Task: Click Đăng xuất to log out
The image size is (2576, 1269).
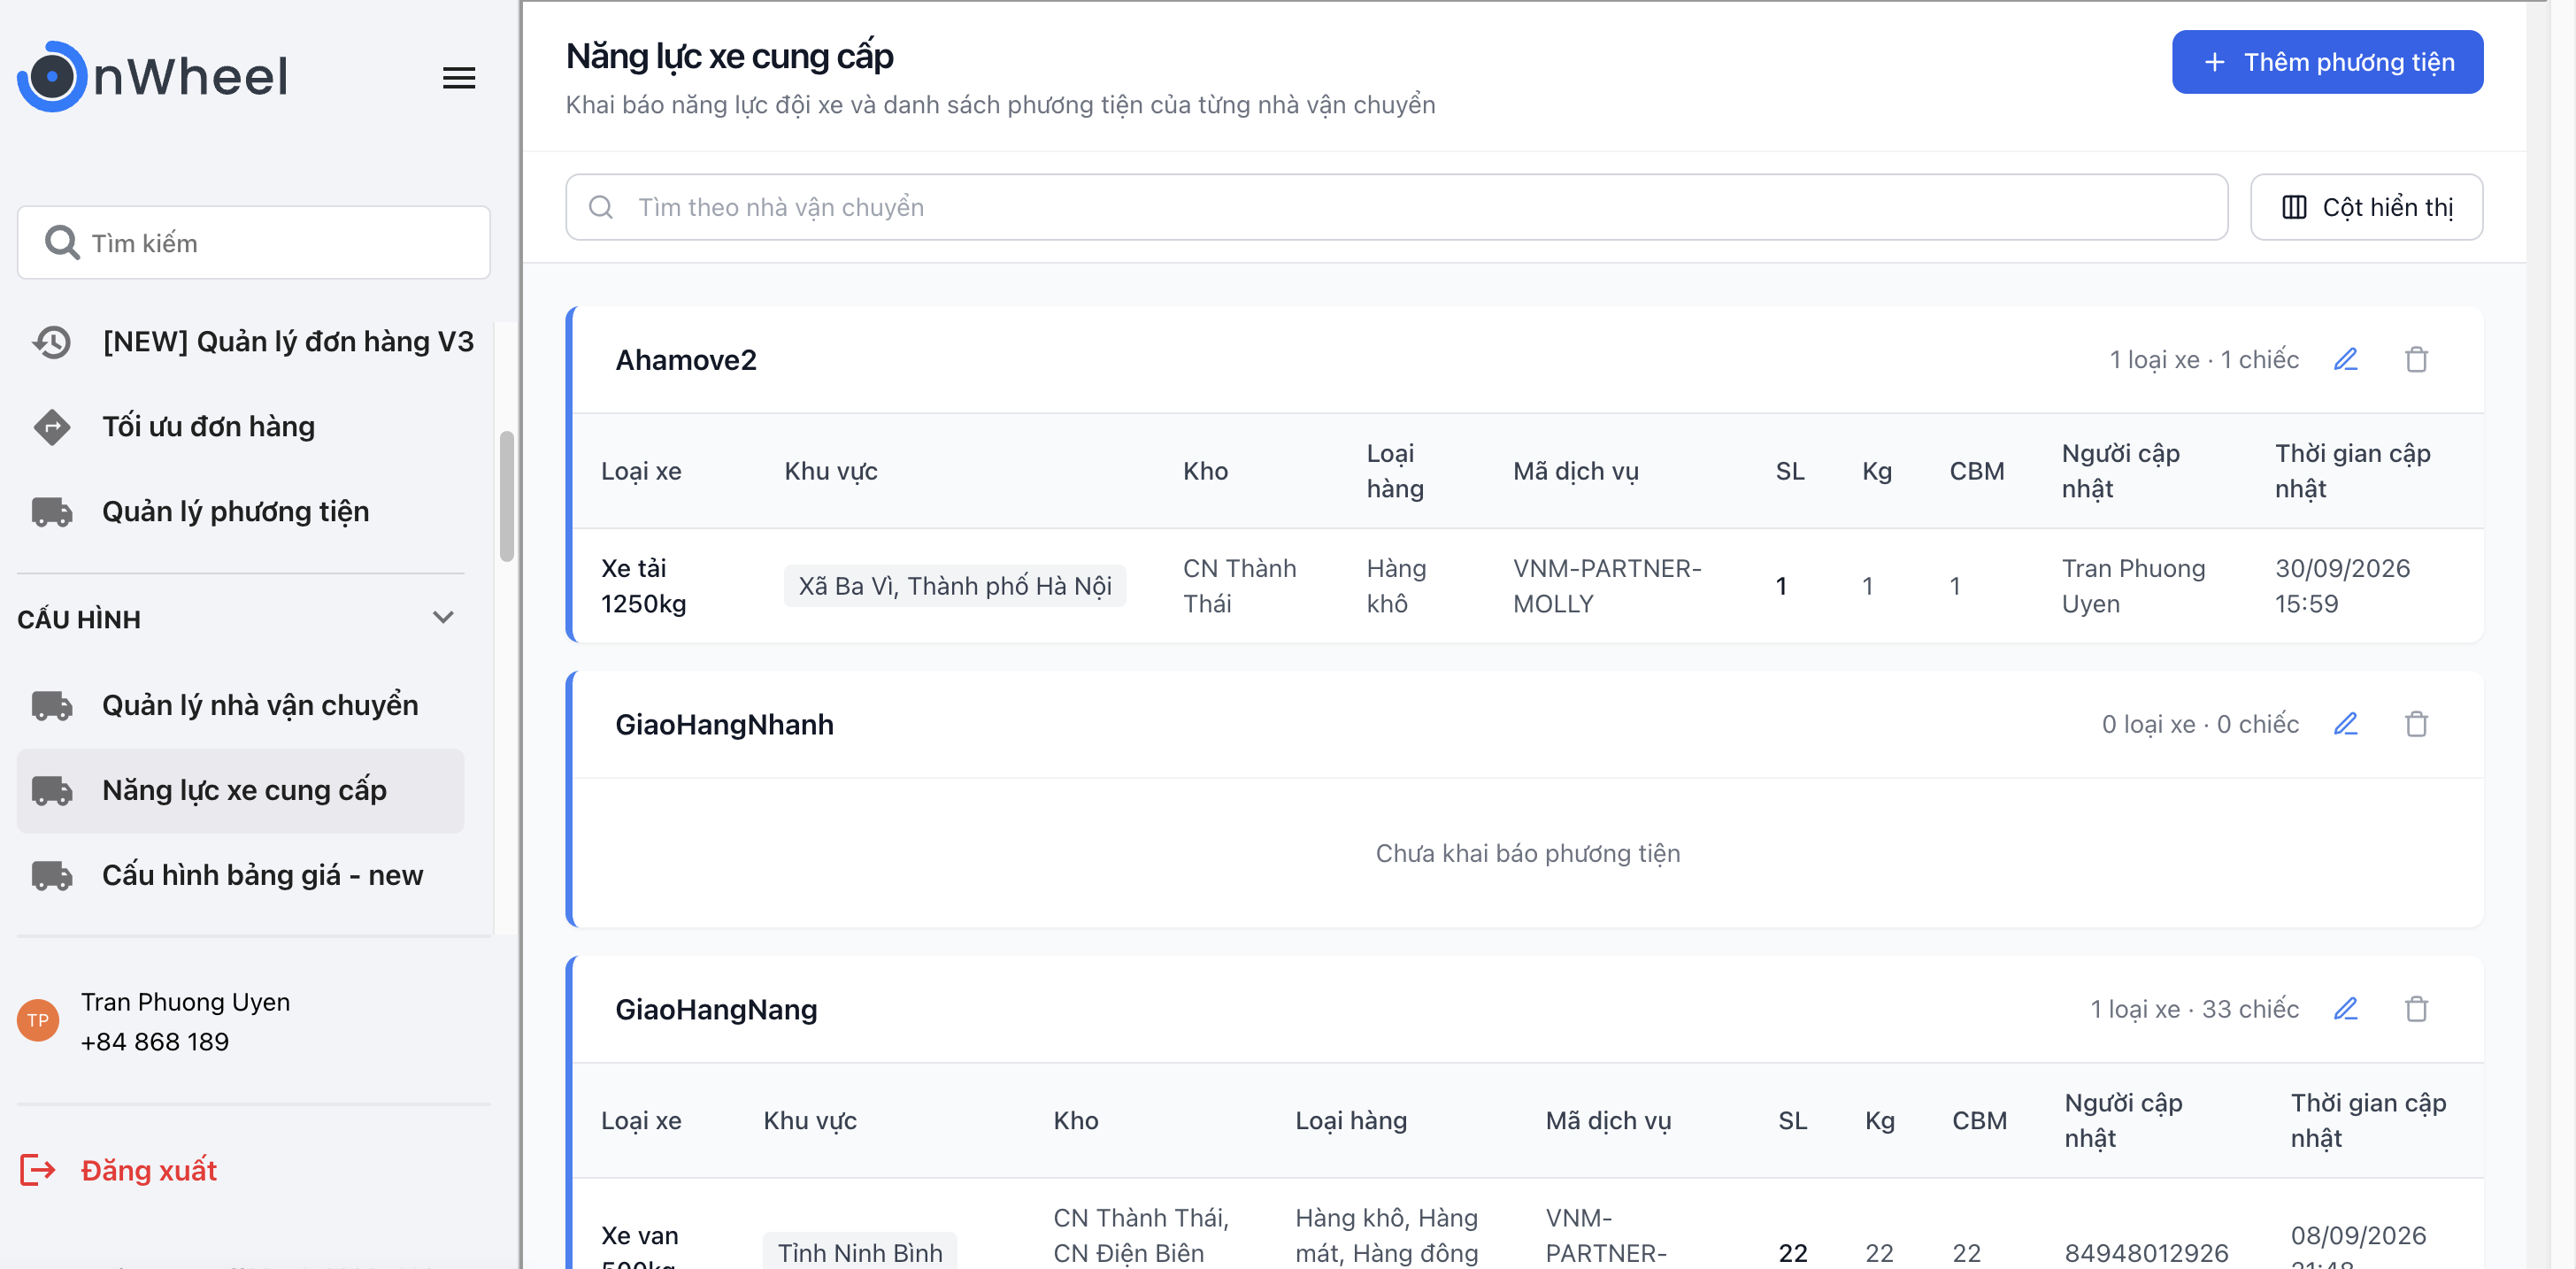Action: click(x=148, y=1170)
